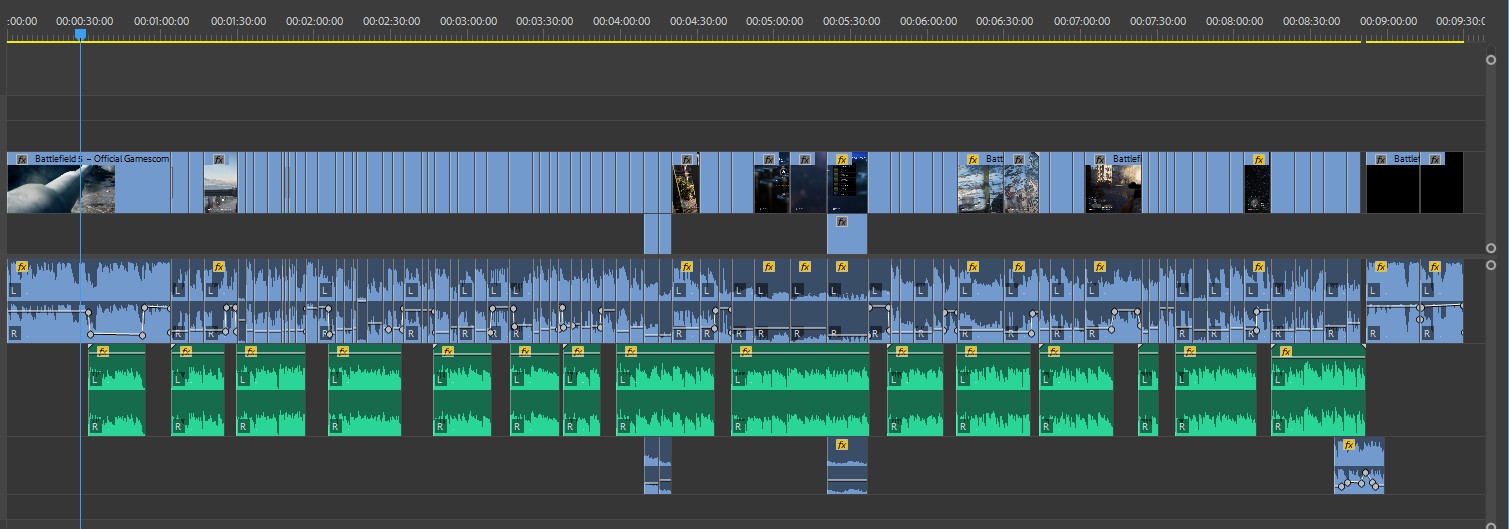Click fx badge on black 'Battle' clip near 09:00
This screenshot has width=1509, height=529.
1381,159
